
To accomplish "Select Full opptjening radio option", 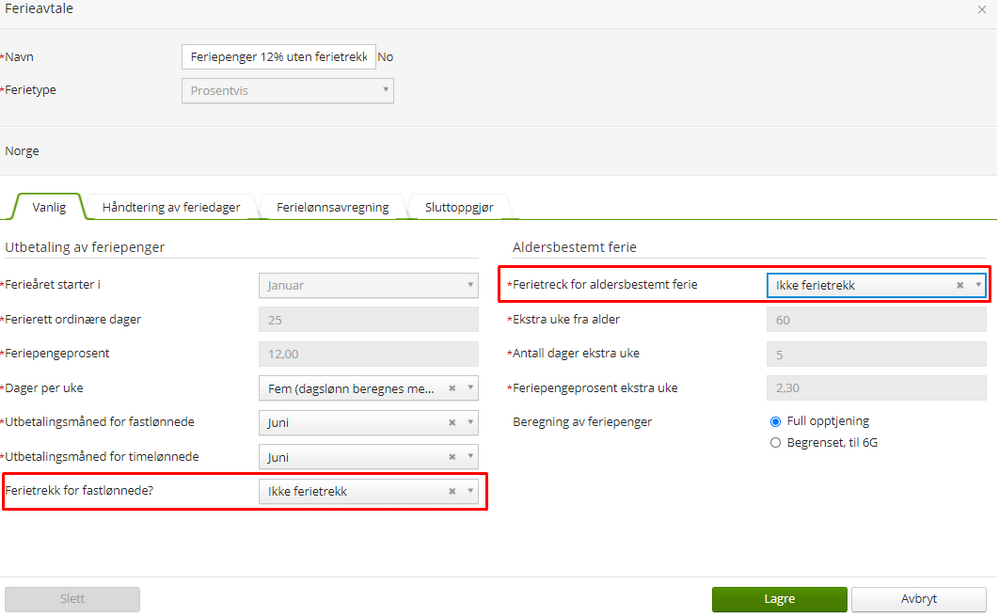I will point(775,422).
